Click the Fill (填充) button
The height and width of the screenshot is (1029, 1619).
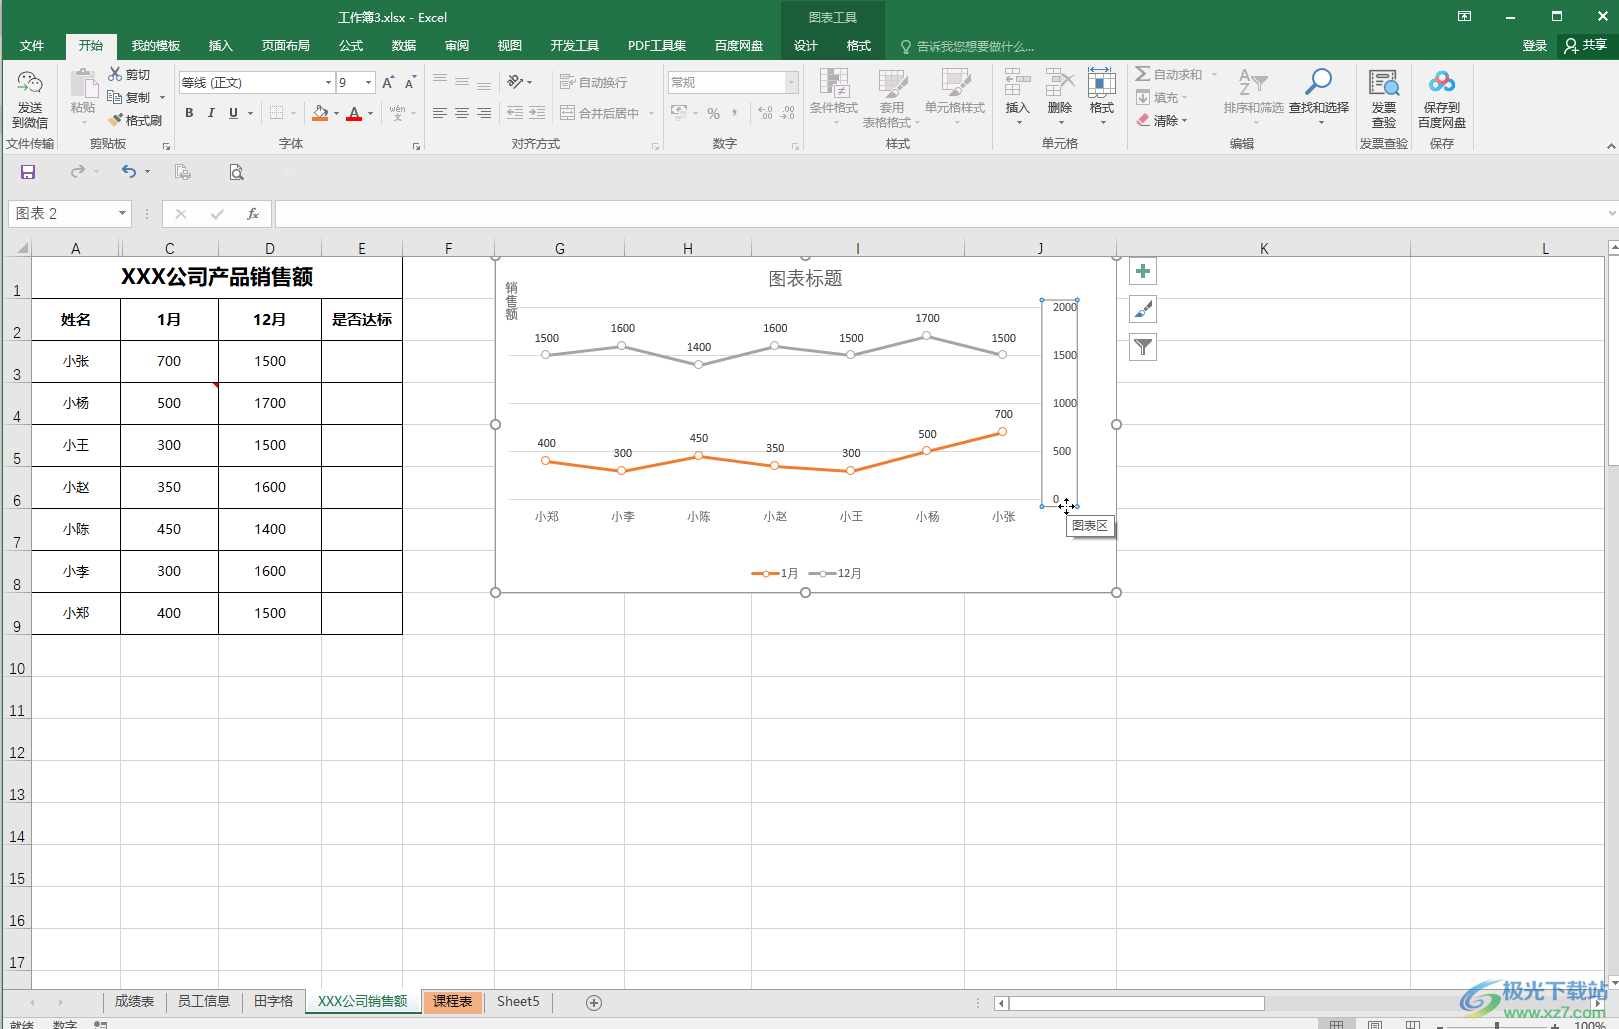1160,97
